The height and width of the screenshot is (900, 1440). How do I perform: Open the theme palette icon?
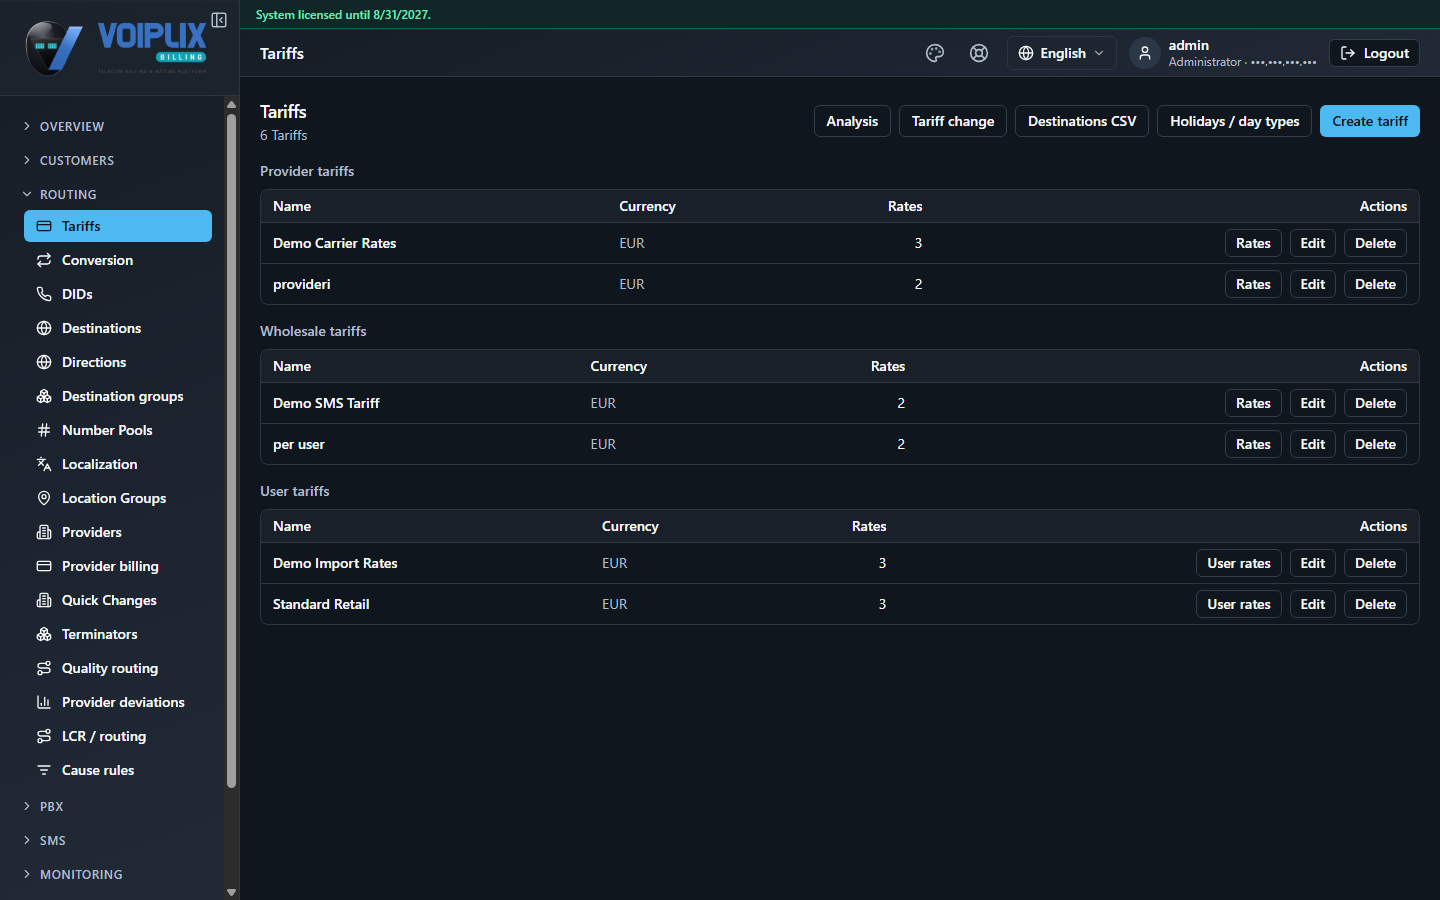pos(935,53)
